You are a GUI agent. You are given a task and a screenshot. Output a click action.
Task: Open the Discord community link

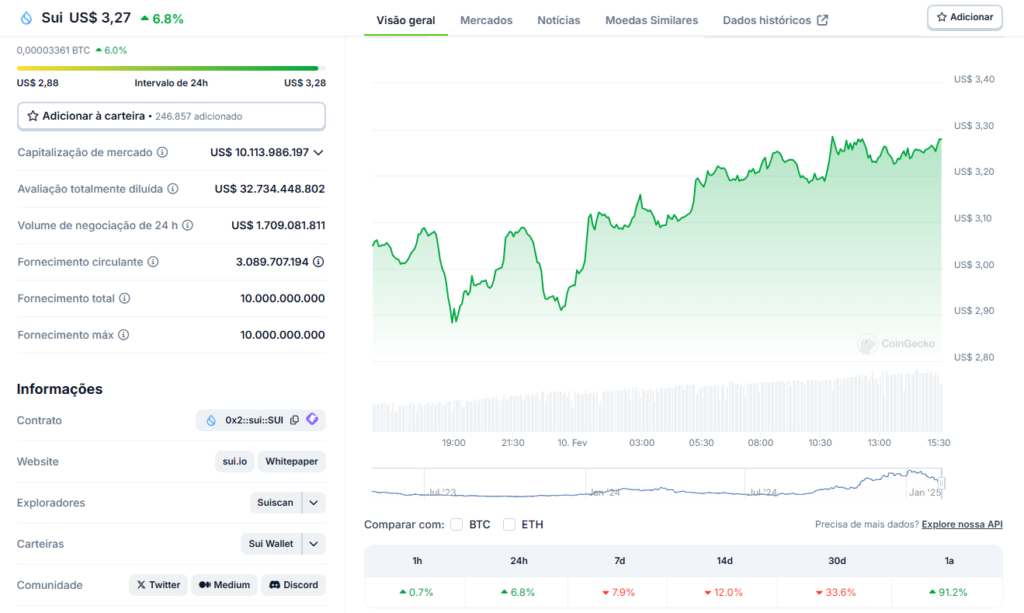[293, 585]
